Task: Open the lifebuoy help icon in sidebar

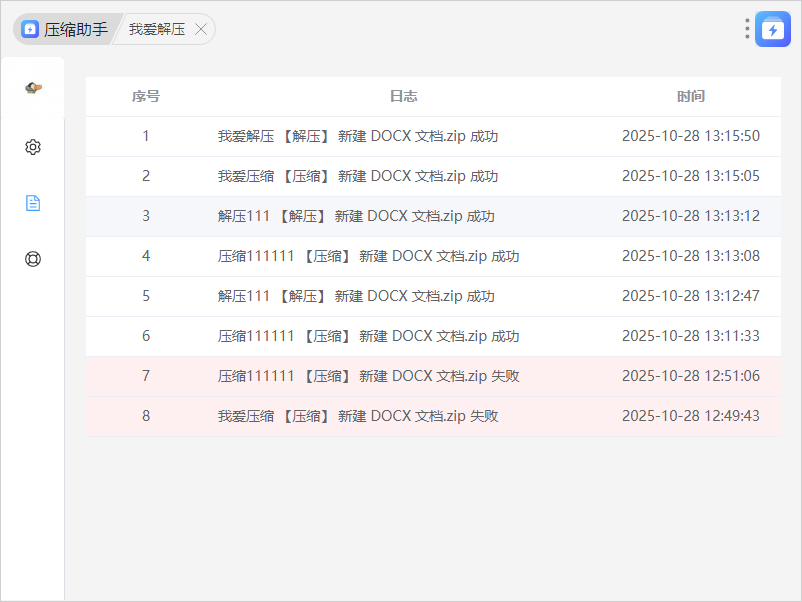Action: click(x=33, y=259)
